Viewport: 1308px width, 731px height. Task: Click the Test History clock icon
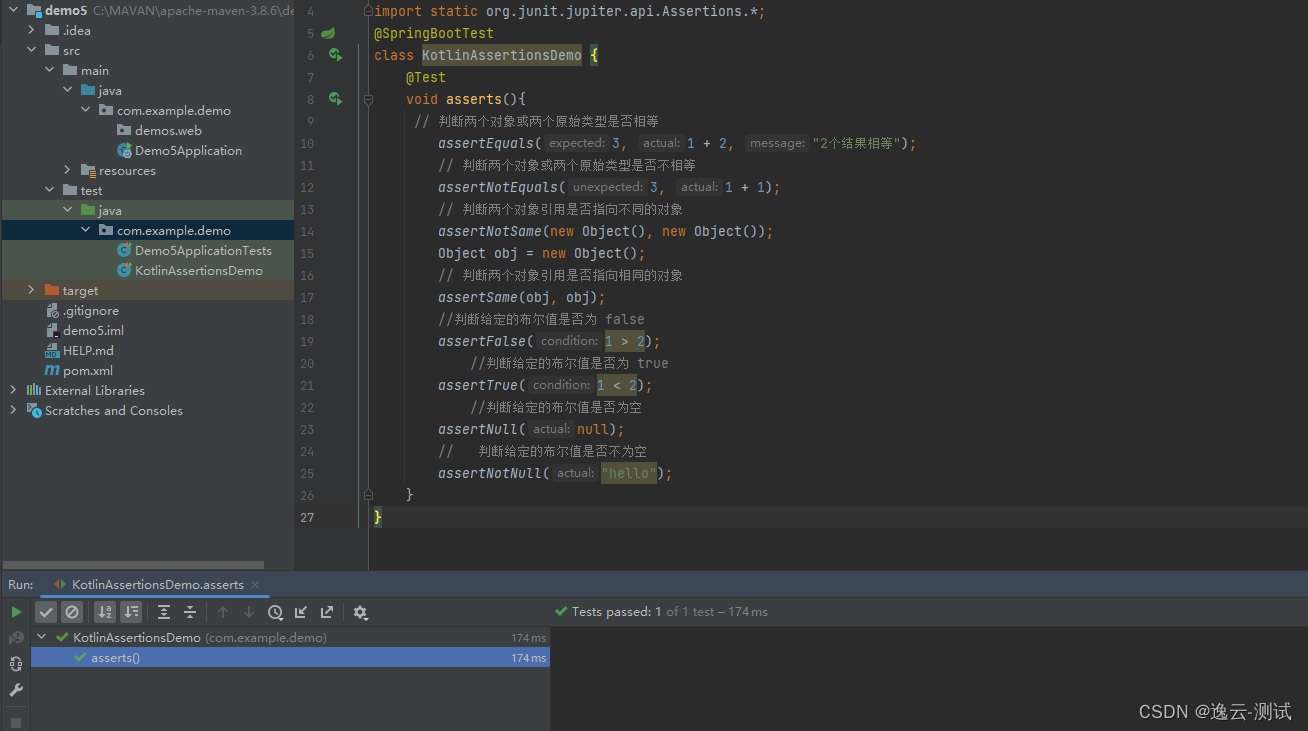276,611
